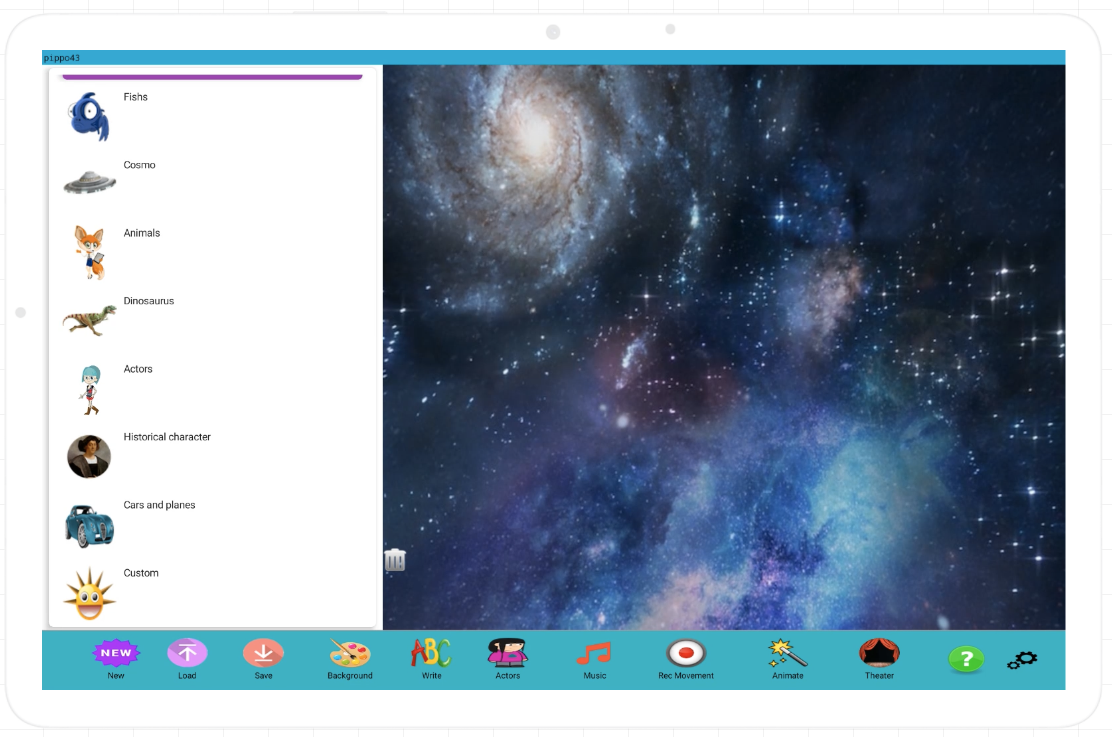Open the Load project icon
1112x737 pixels.
click(187, 653)
